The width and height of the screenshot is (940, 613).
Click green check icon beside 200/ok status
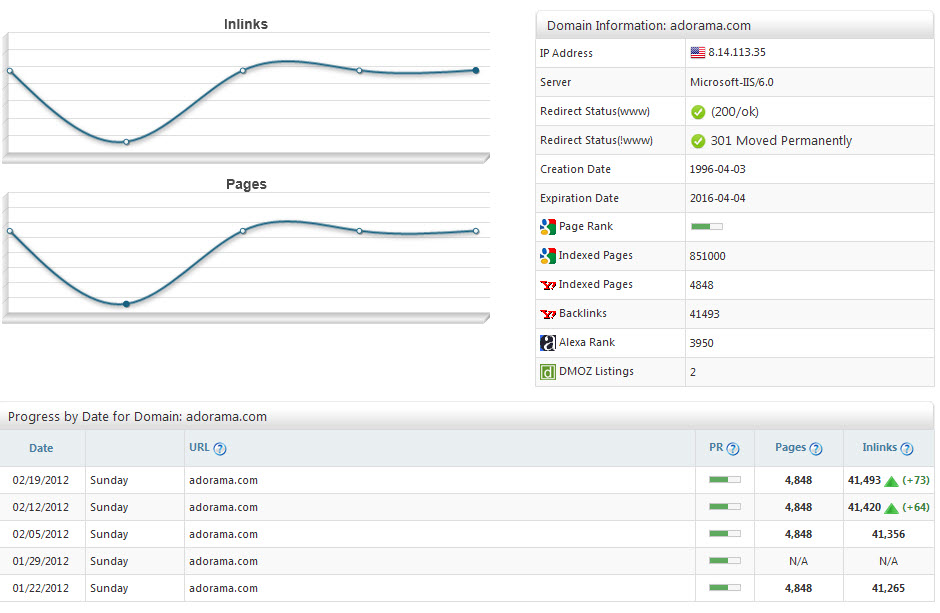coord(698,112)
